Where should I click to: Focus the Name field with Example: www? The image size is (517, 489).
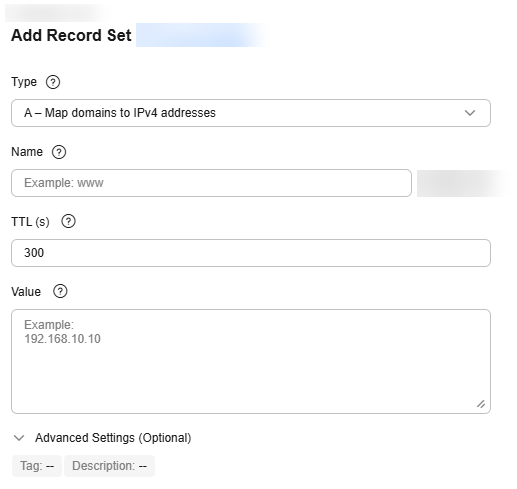211,183
